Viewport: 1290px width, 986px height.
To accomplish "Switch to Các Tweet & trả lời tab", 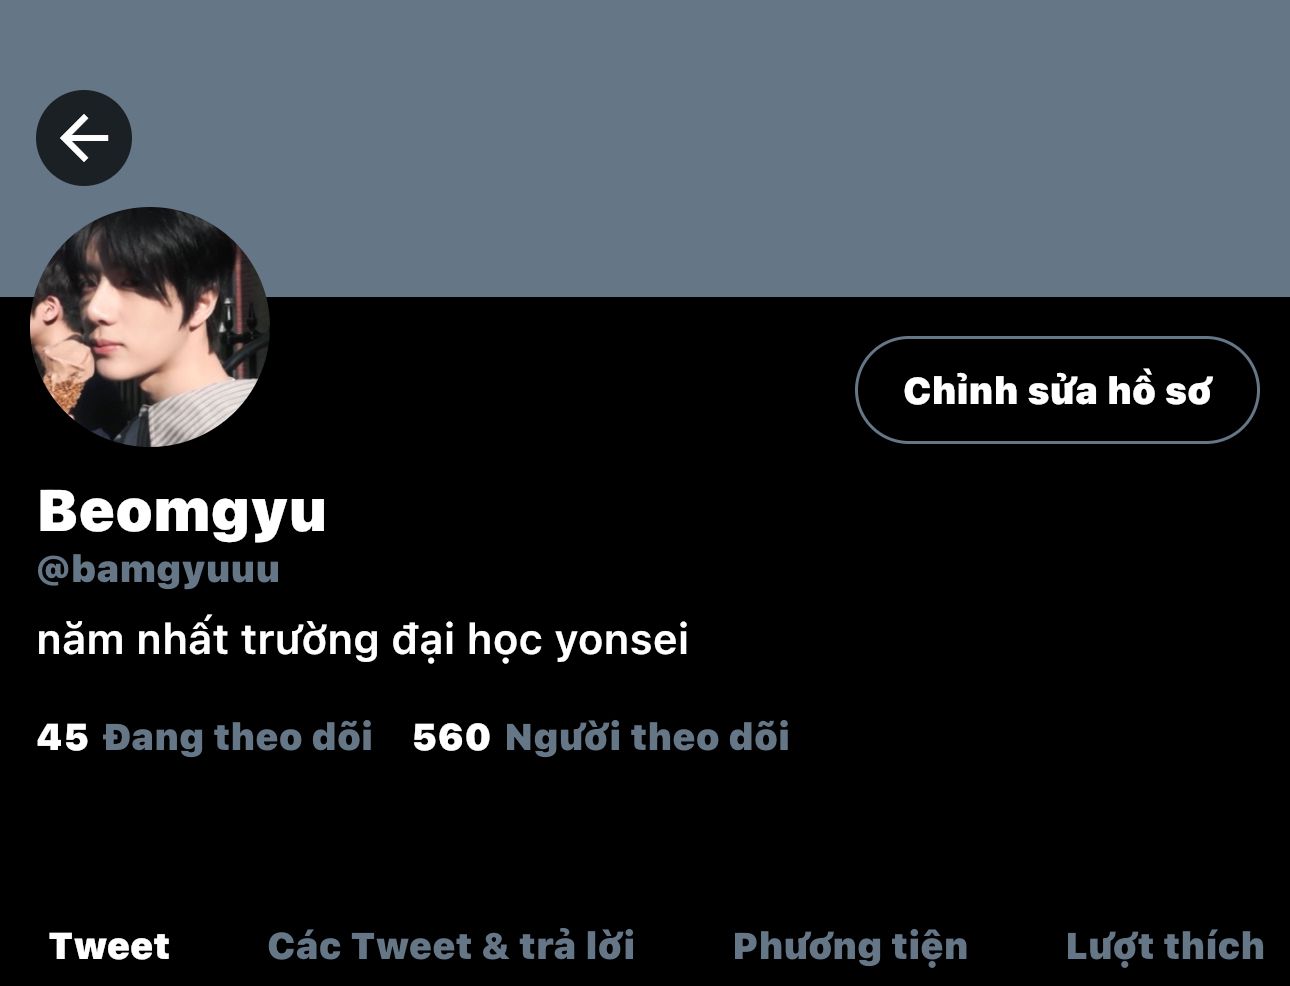I will (x=451, y=946).
